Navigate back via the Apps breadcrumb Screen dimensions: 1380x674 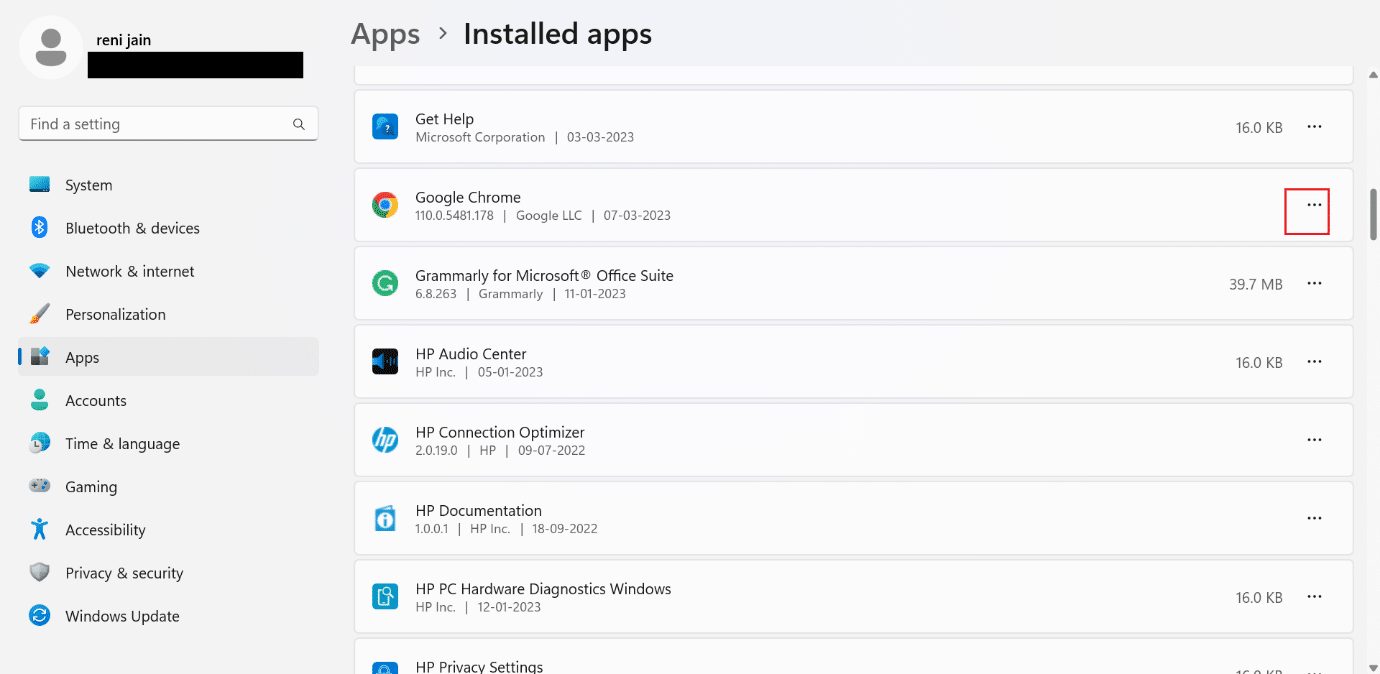coord(385,34)
